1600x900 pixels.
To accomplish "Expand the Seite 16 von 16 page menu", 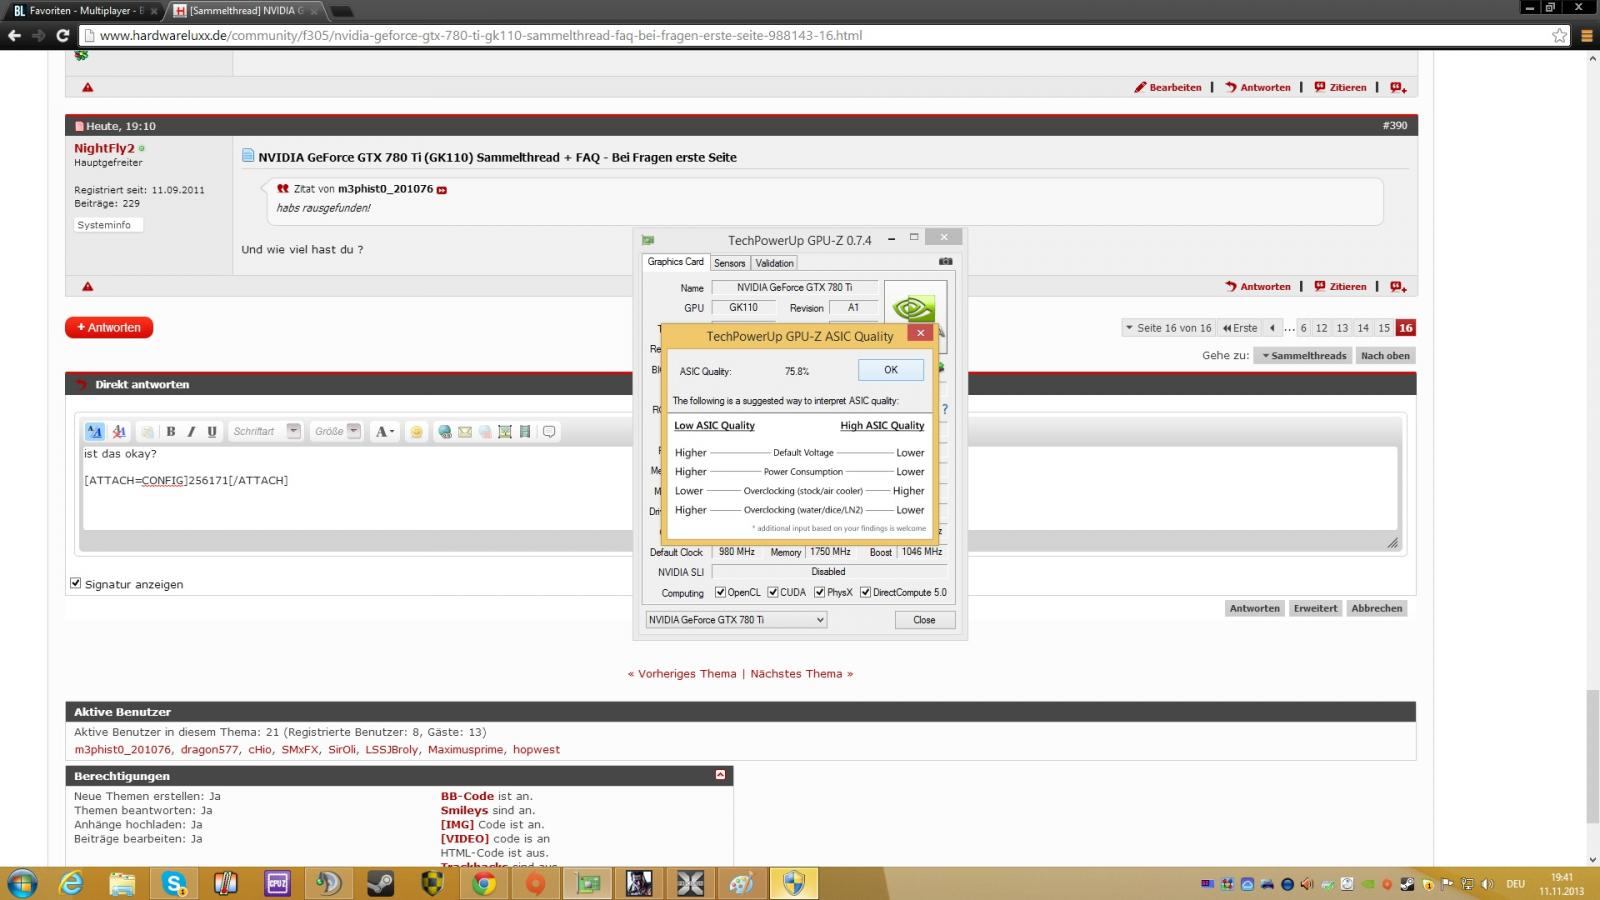I will pyautogui.click(x=1168, y=328).
